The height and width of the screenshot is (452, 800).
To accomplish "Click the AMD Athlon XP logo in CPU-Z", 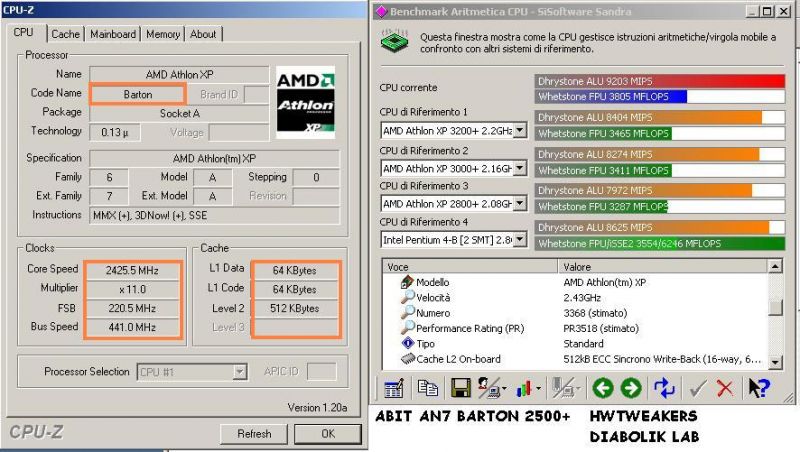I will pyautogui.click(x=306, y=103).
